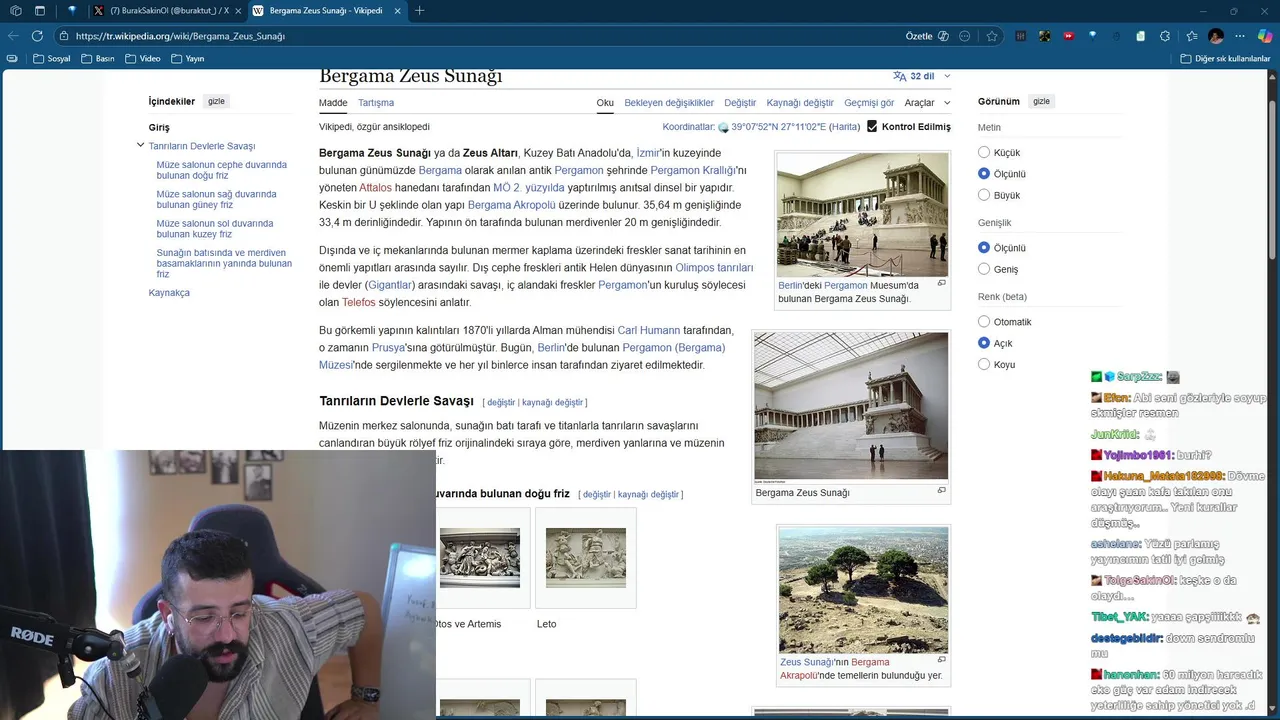Click the language translate icon beside 32 dil
Image resolution: width=1280 pixels, height=720 pixels.
tap(899, 76)
